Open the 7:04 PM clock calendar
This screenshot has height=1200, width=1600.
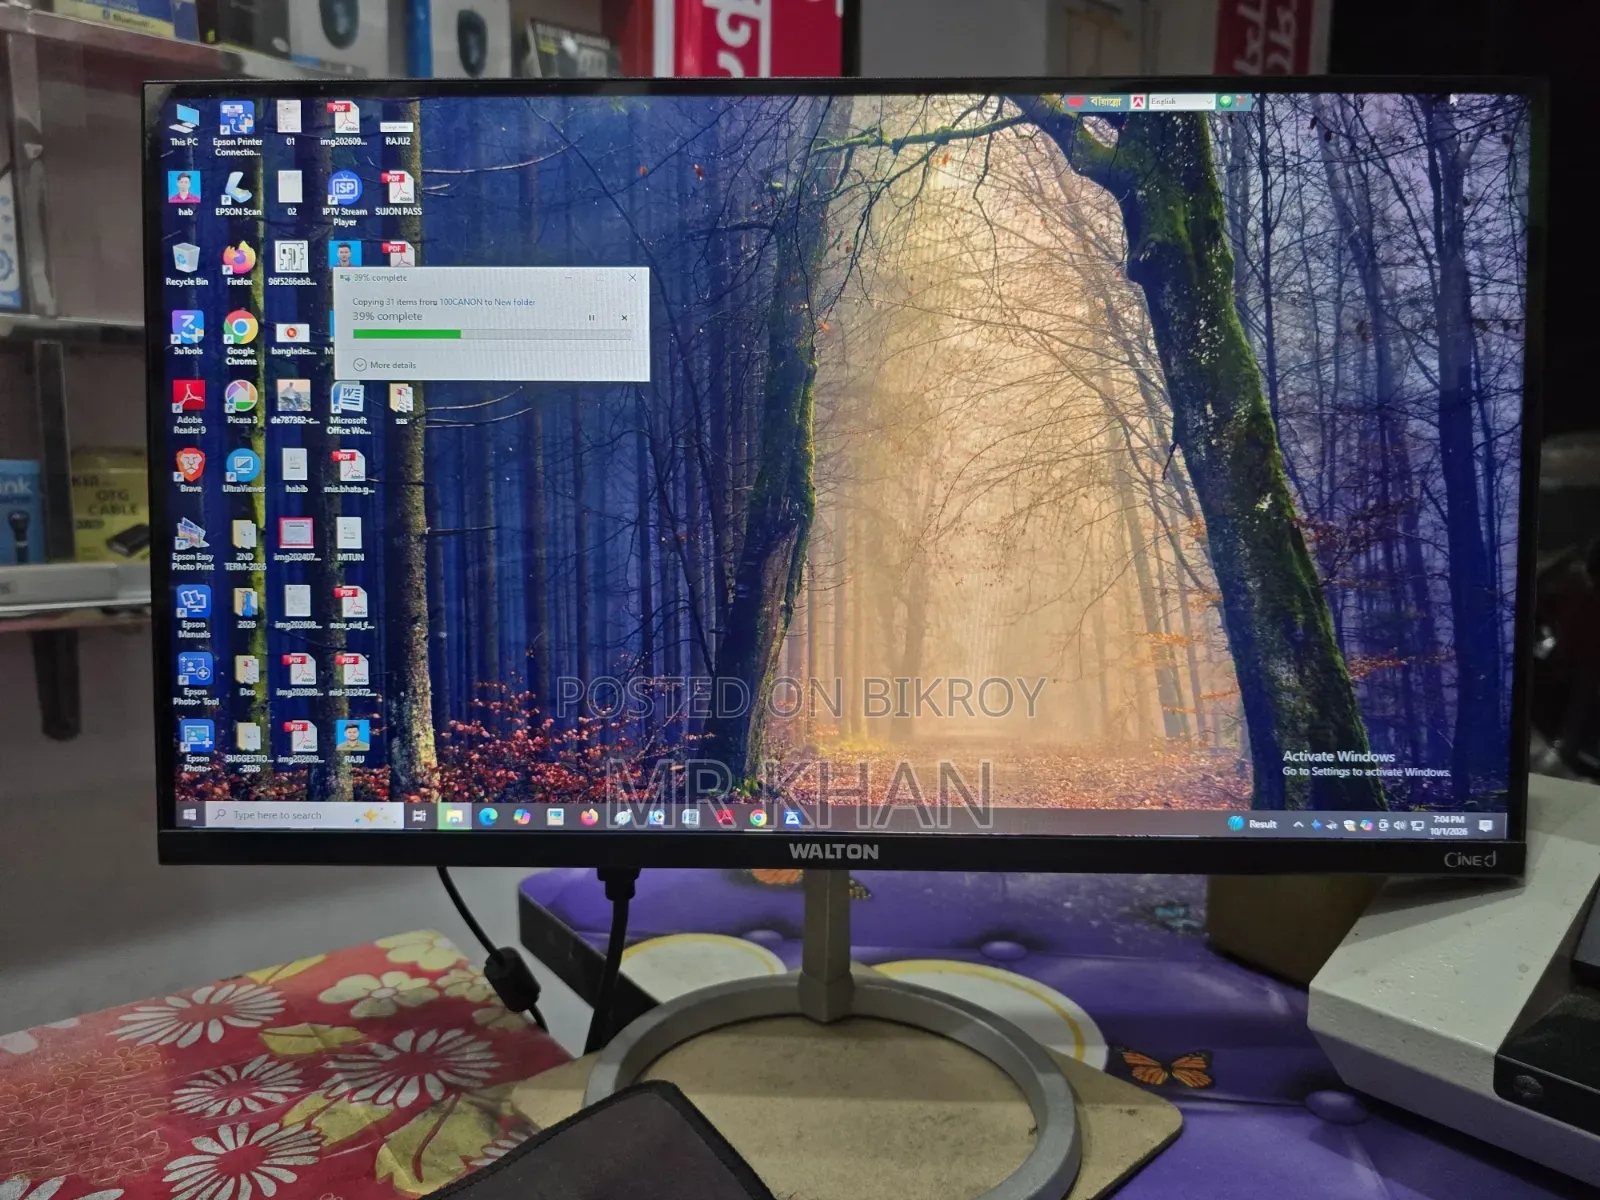1449,825
